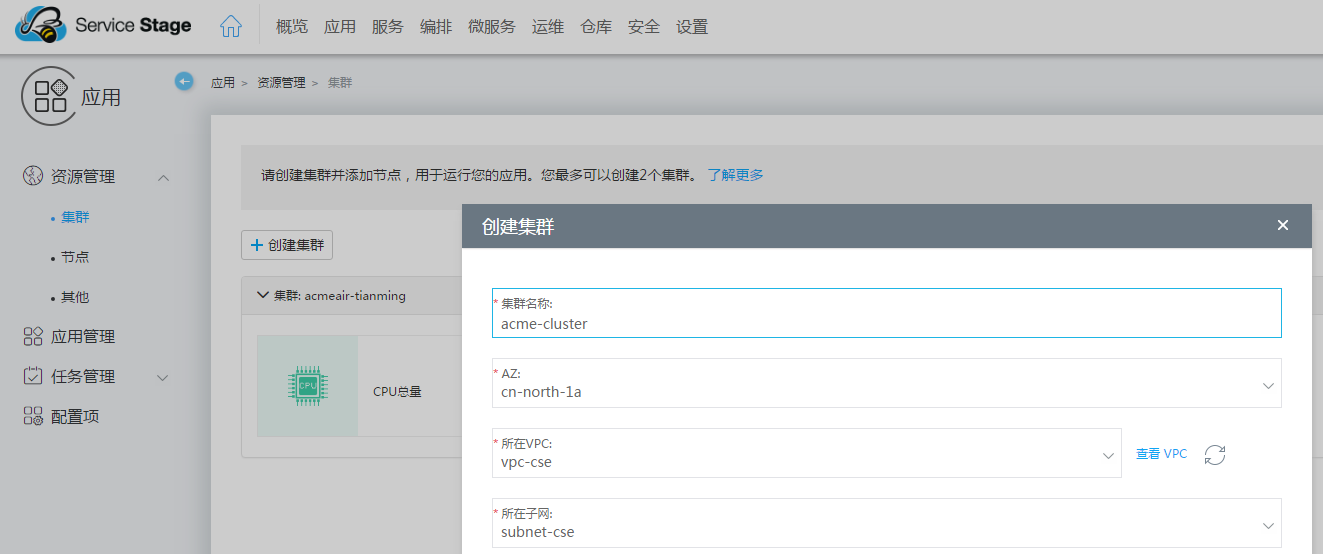Click the 创建集群 button
Image resolution: width=1323 pixels, height=554 pixels.
click(287, 245)
